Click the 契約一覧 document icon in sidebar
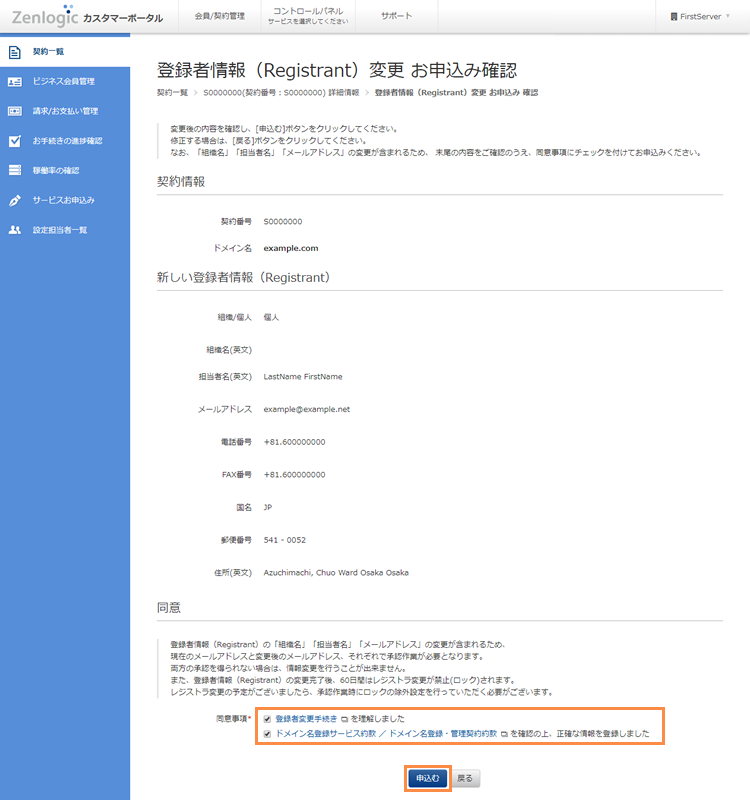Viewport: 750px width, 800px height. [15, 51]
